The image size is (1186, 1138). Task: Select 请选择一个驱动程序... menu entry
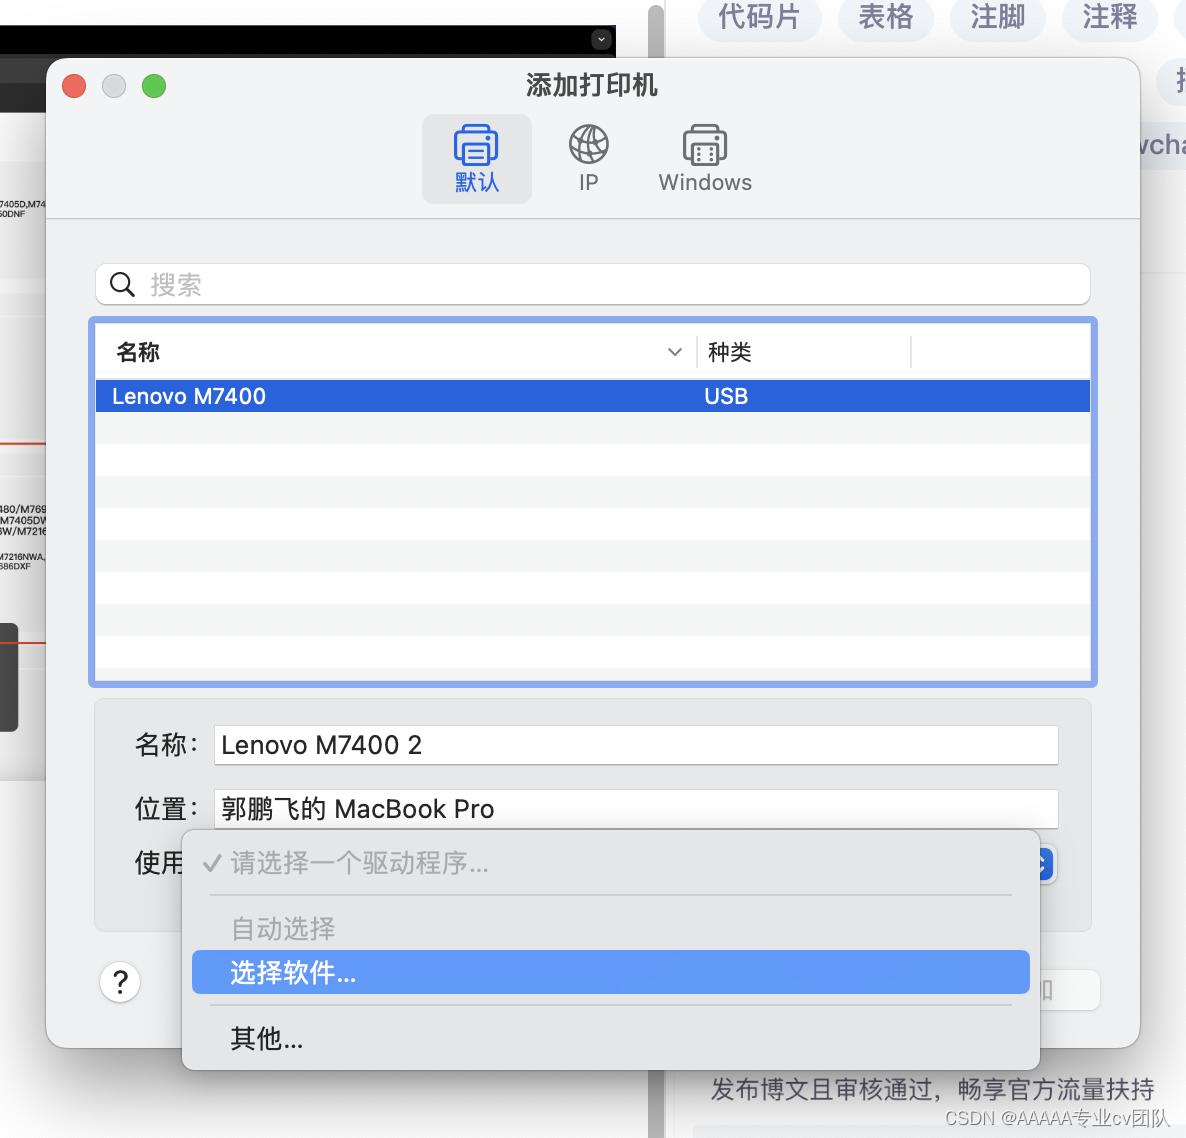610,863
